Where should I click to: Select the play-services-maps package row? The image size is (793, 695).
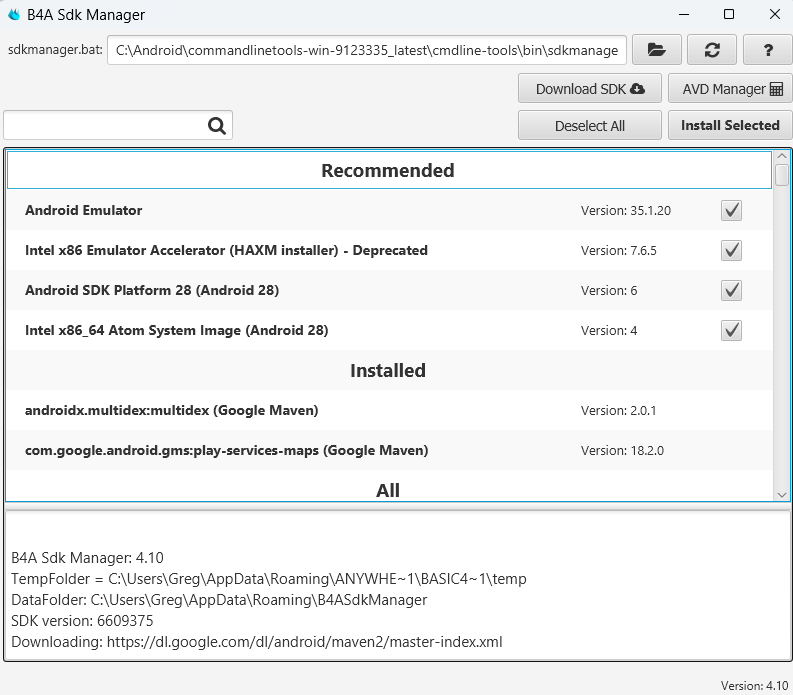(x=300, y=450)
